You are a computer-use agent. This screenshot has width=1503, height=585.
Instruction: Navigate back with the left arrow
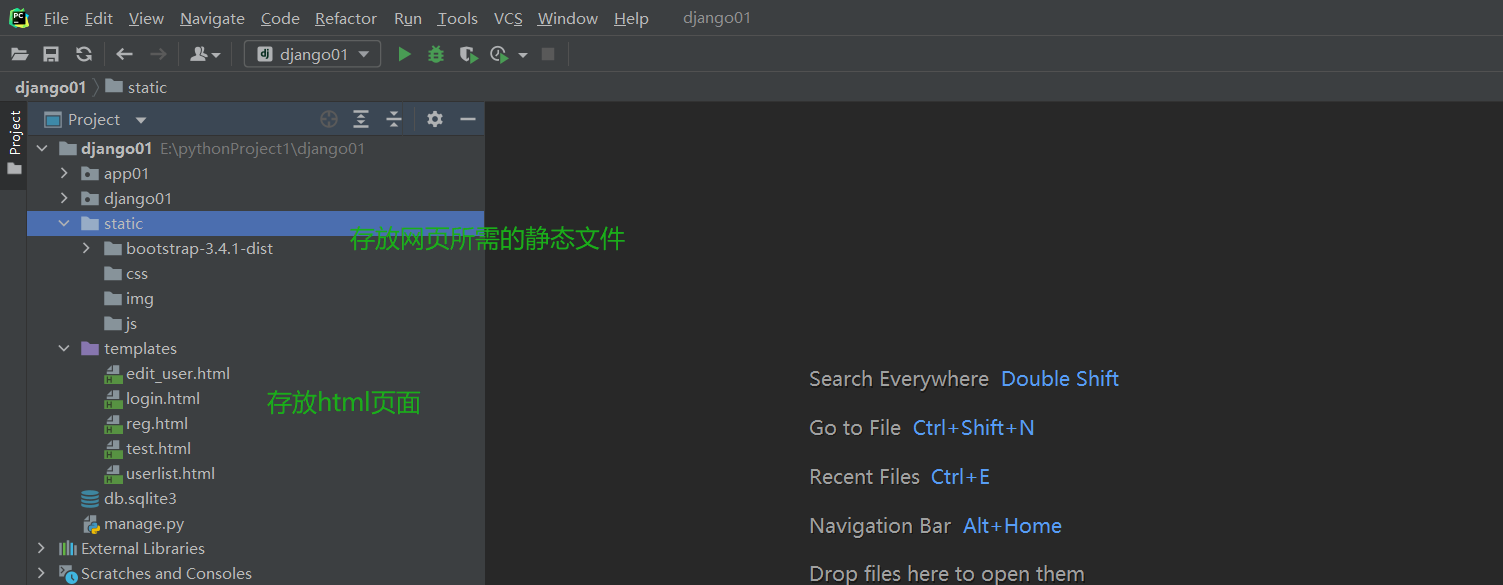coord(124,54)
